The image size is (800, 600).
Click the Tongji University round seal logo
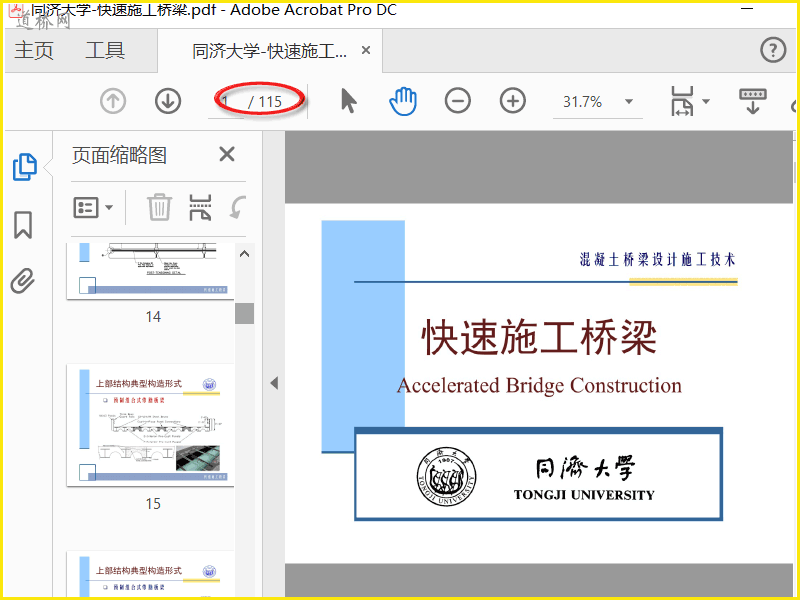[446, 477]
